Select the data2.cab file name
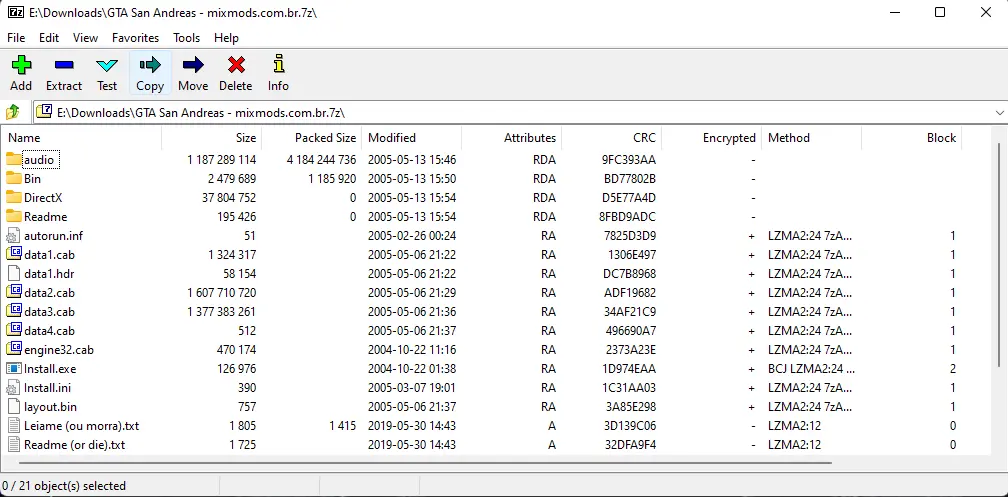Image resolution: width=1008 pixels, height=497 pixels. click(x=50, y=293)
